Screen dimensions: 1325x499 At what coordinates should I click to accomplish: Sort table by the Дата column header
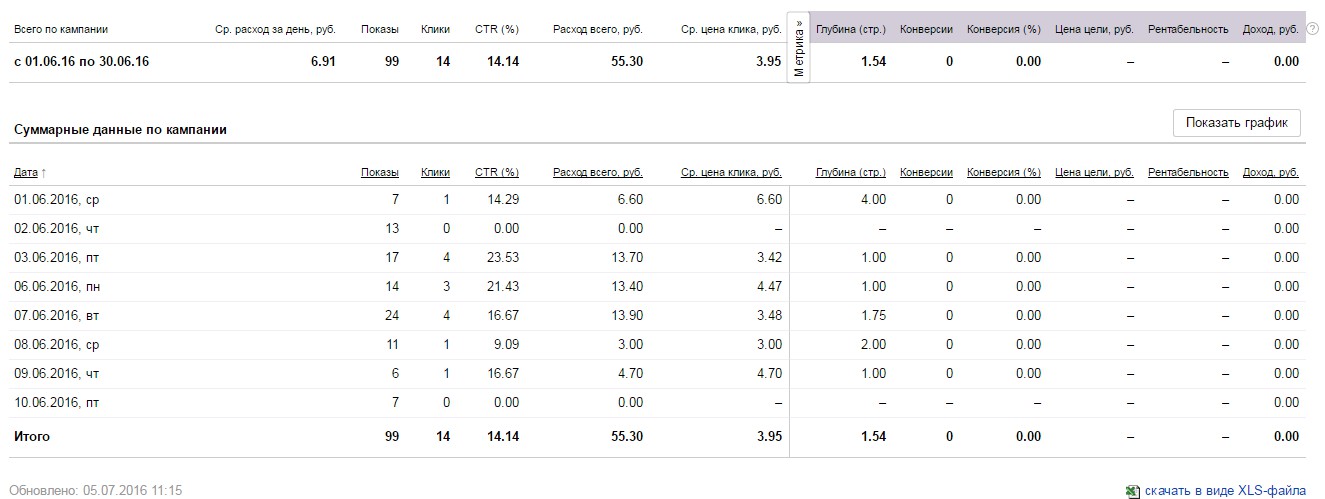(29, 173)
